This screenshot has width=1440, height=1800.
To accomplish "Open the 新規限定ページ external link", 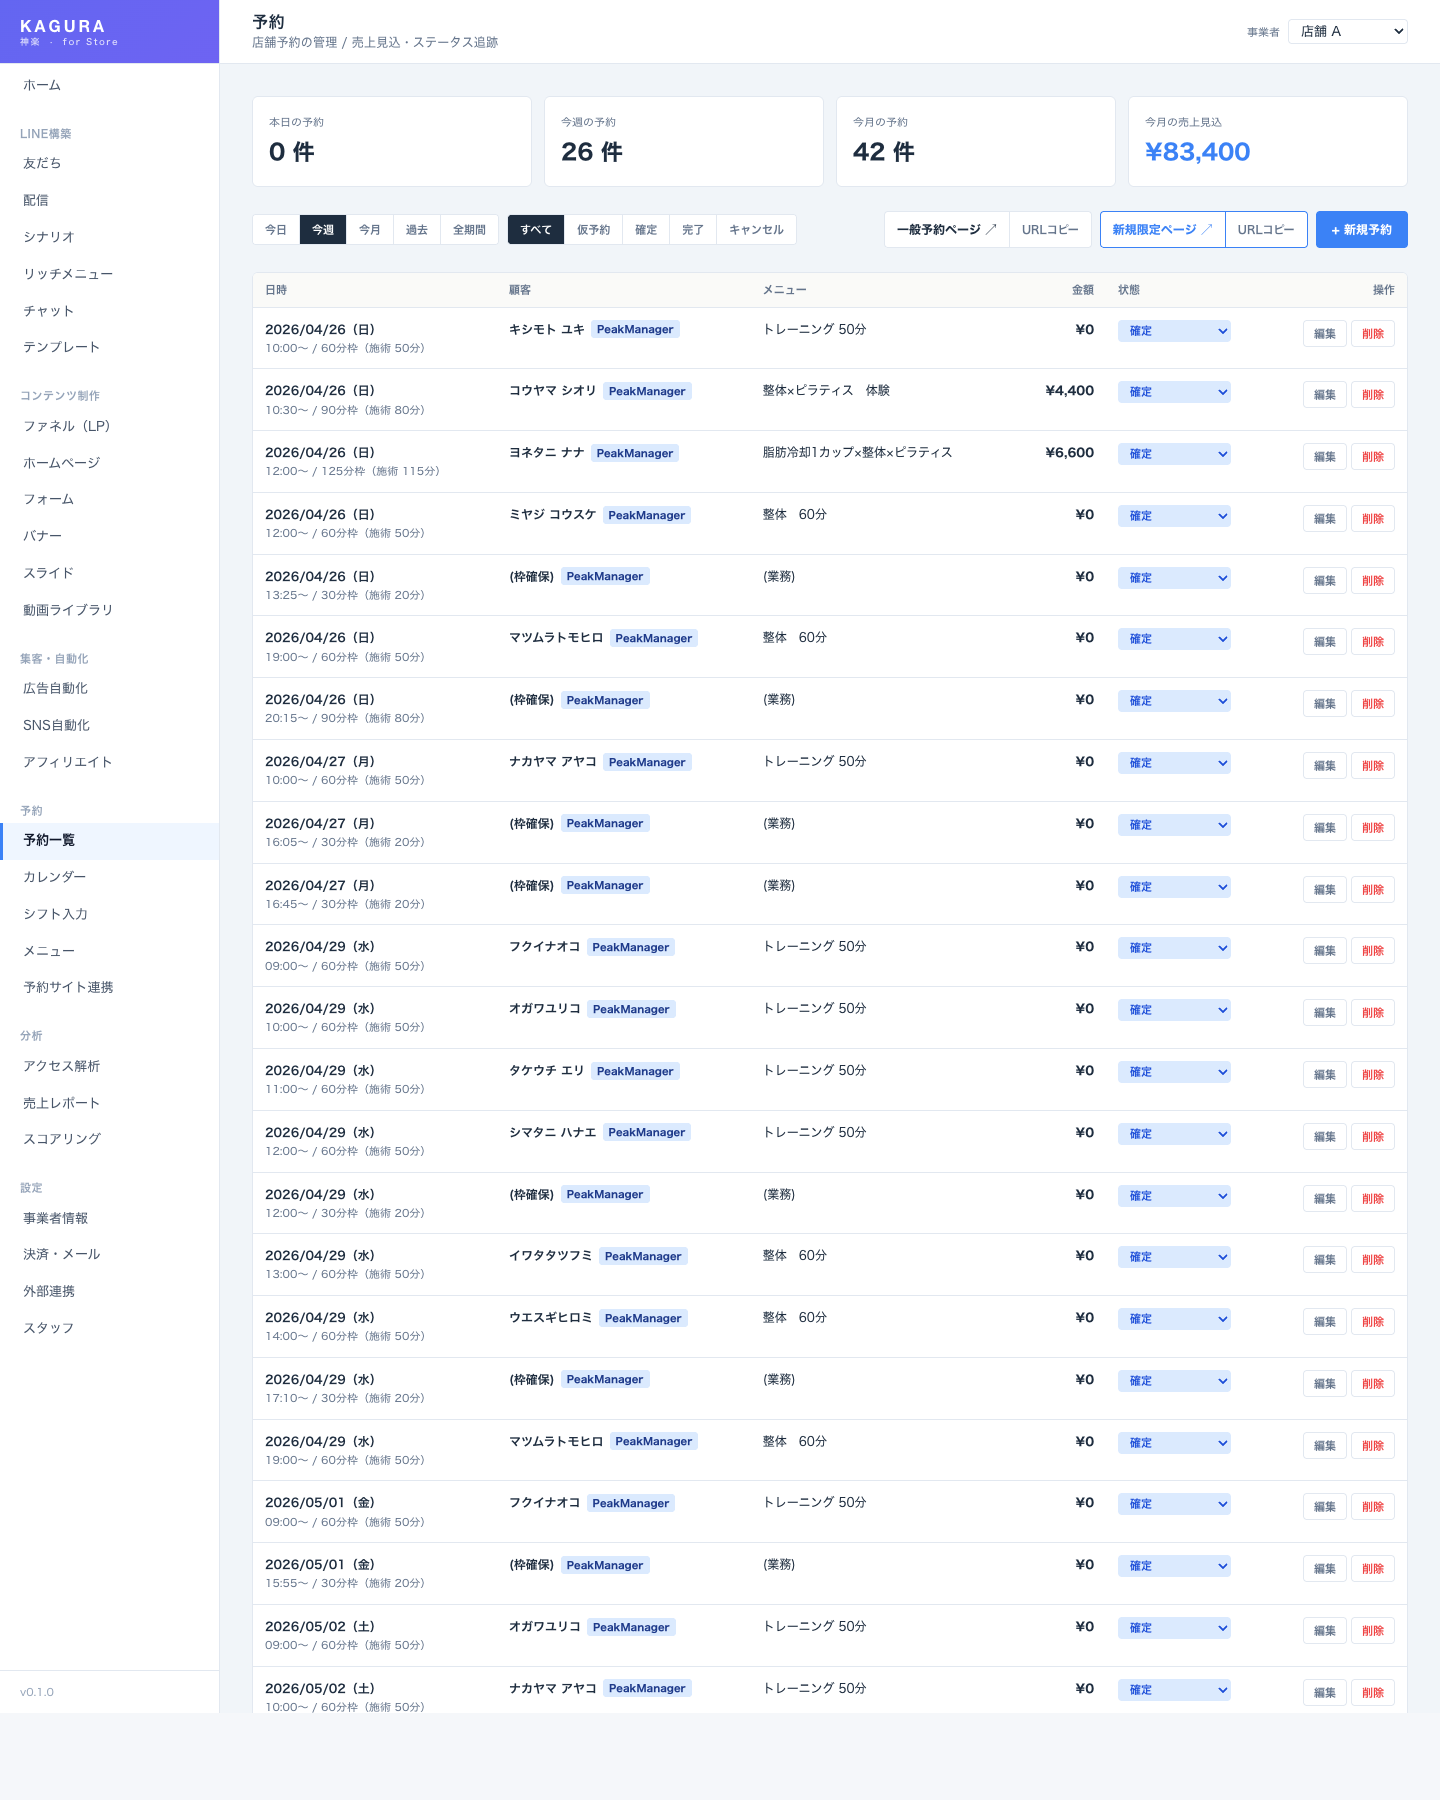I will [x=1162, y=230].
